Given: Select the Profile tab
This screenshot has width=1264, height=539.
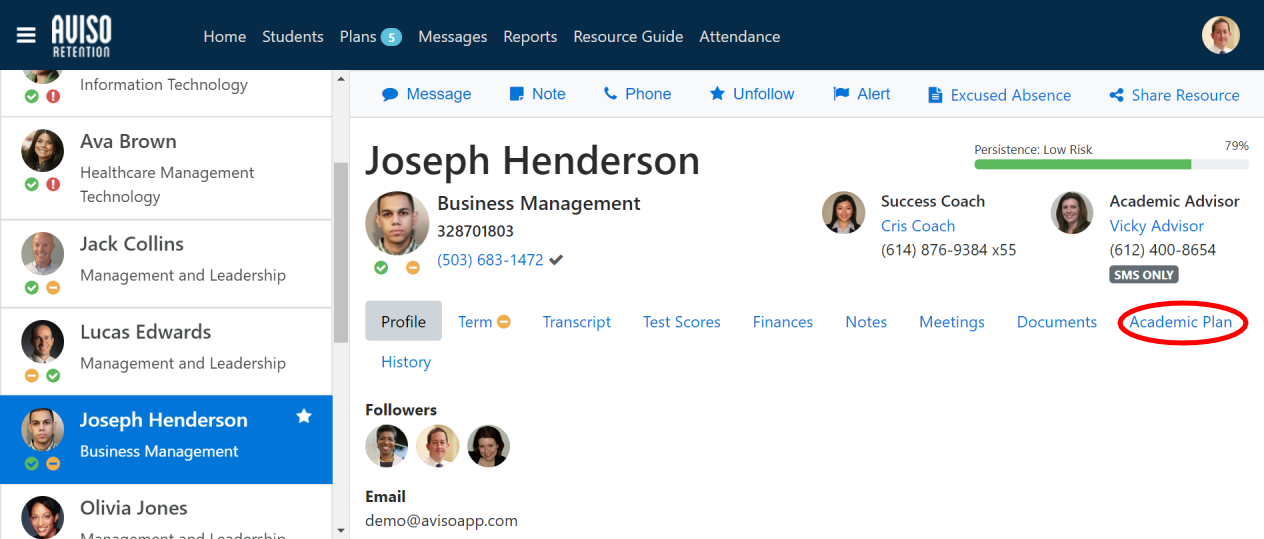Looking at the screenshot, I should (x=403, y=321).
